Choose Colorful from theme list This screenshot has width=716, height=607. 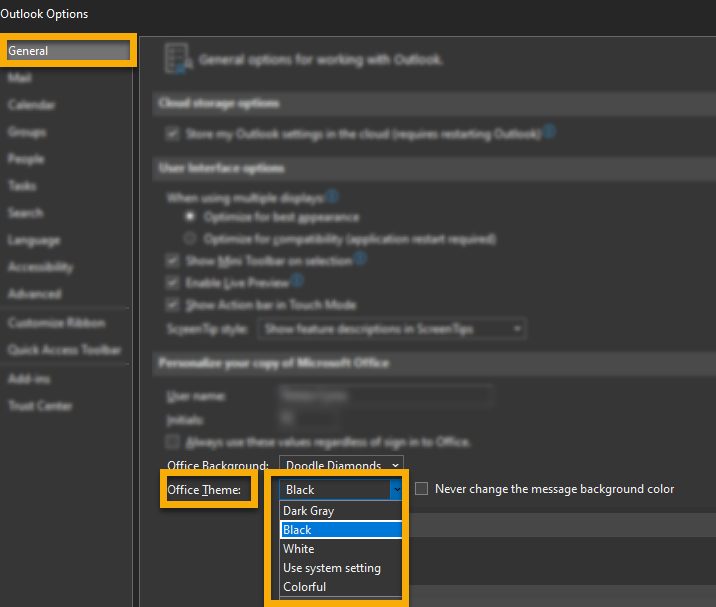tap(341, 587)
